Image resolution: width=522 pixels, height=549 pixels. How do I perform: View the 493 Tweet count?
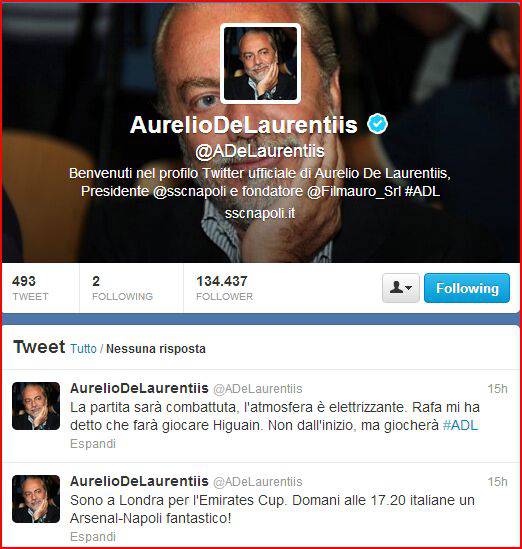tap(30, 288)
